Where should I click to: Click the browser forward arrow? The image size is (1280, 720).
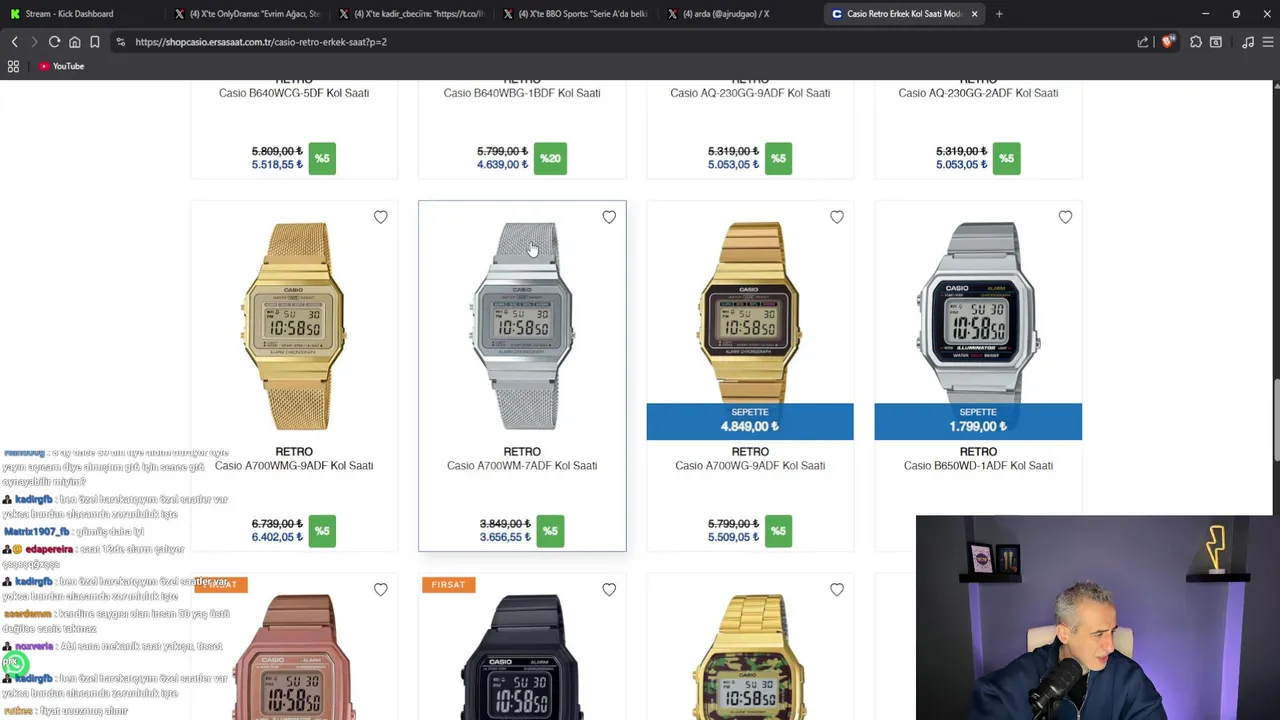point(33,42)
